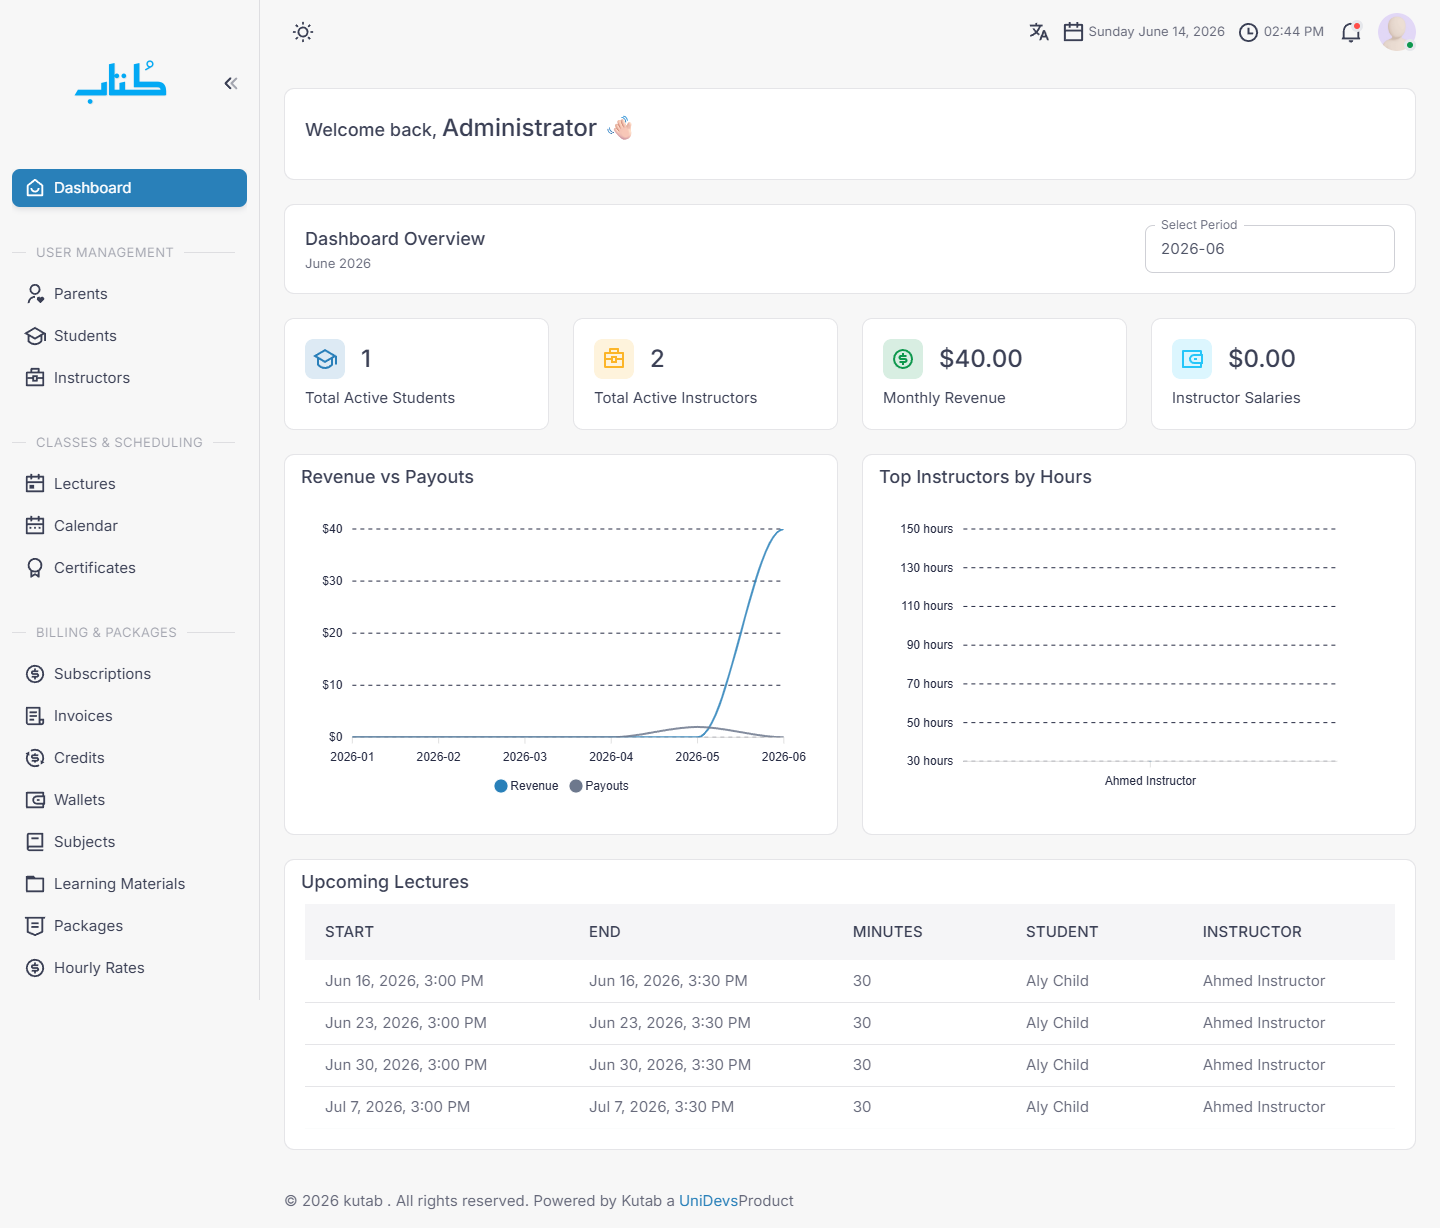Click the Calendar sidebar icon

pos(35,526)
